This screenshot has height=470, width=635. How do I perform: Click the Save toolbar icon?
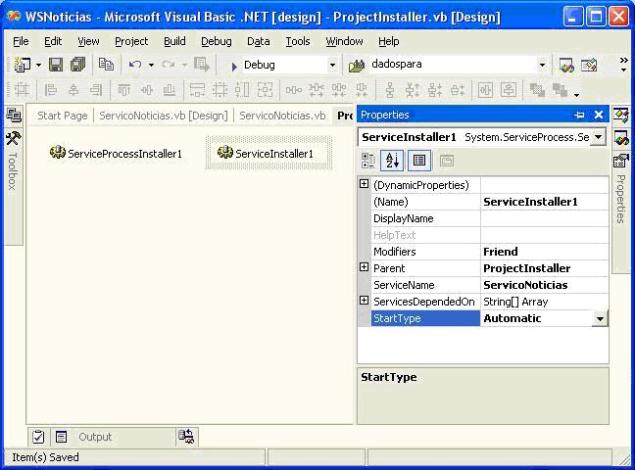pyautogui.click(x=56, y=65)
